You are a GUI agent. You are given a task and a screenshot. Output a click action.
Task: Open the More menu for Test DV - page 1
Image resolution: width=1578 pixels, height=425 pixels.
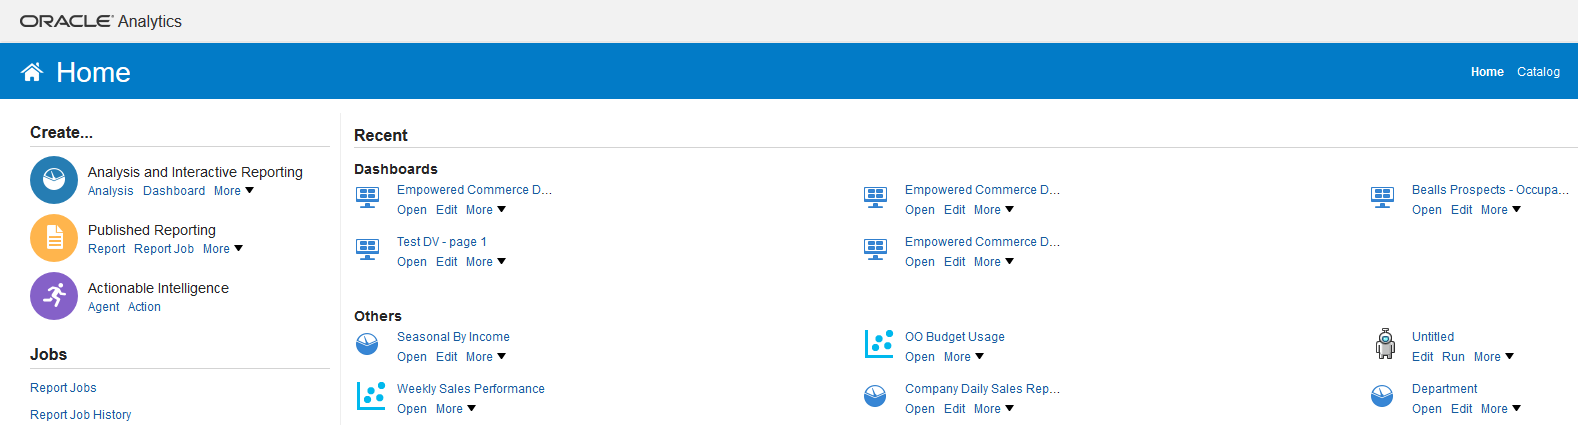(486, 262)
